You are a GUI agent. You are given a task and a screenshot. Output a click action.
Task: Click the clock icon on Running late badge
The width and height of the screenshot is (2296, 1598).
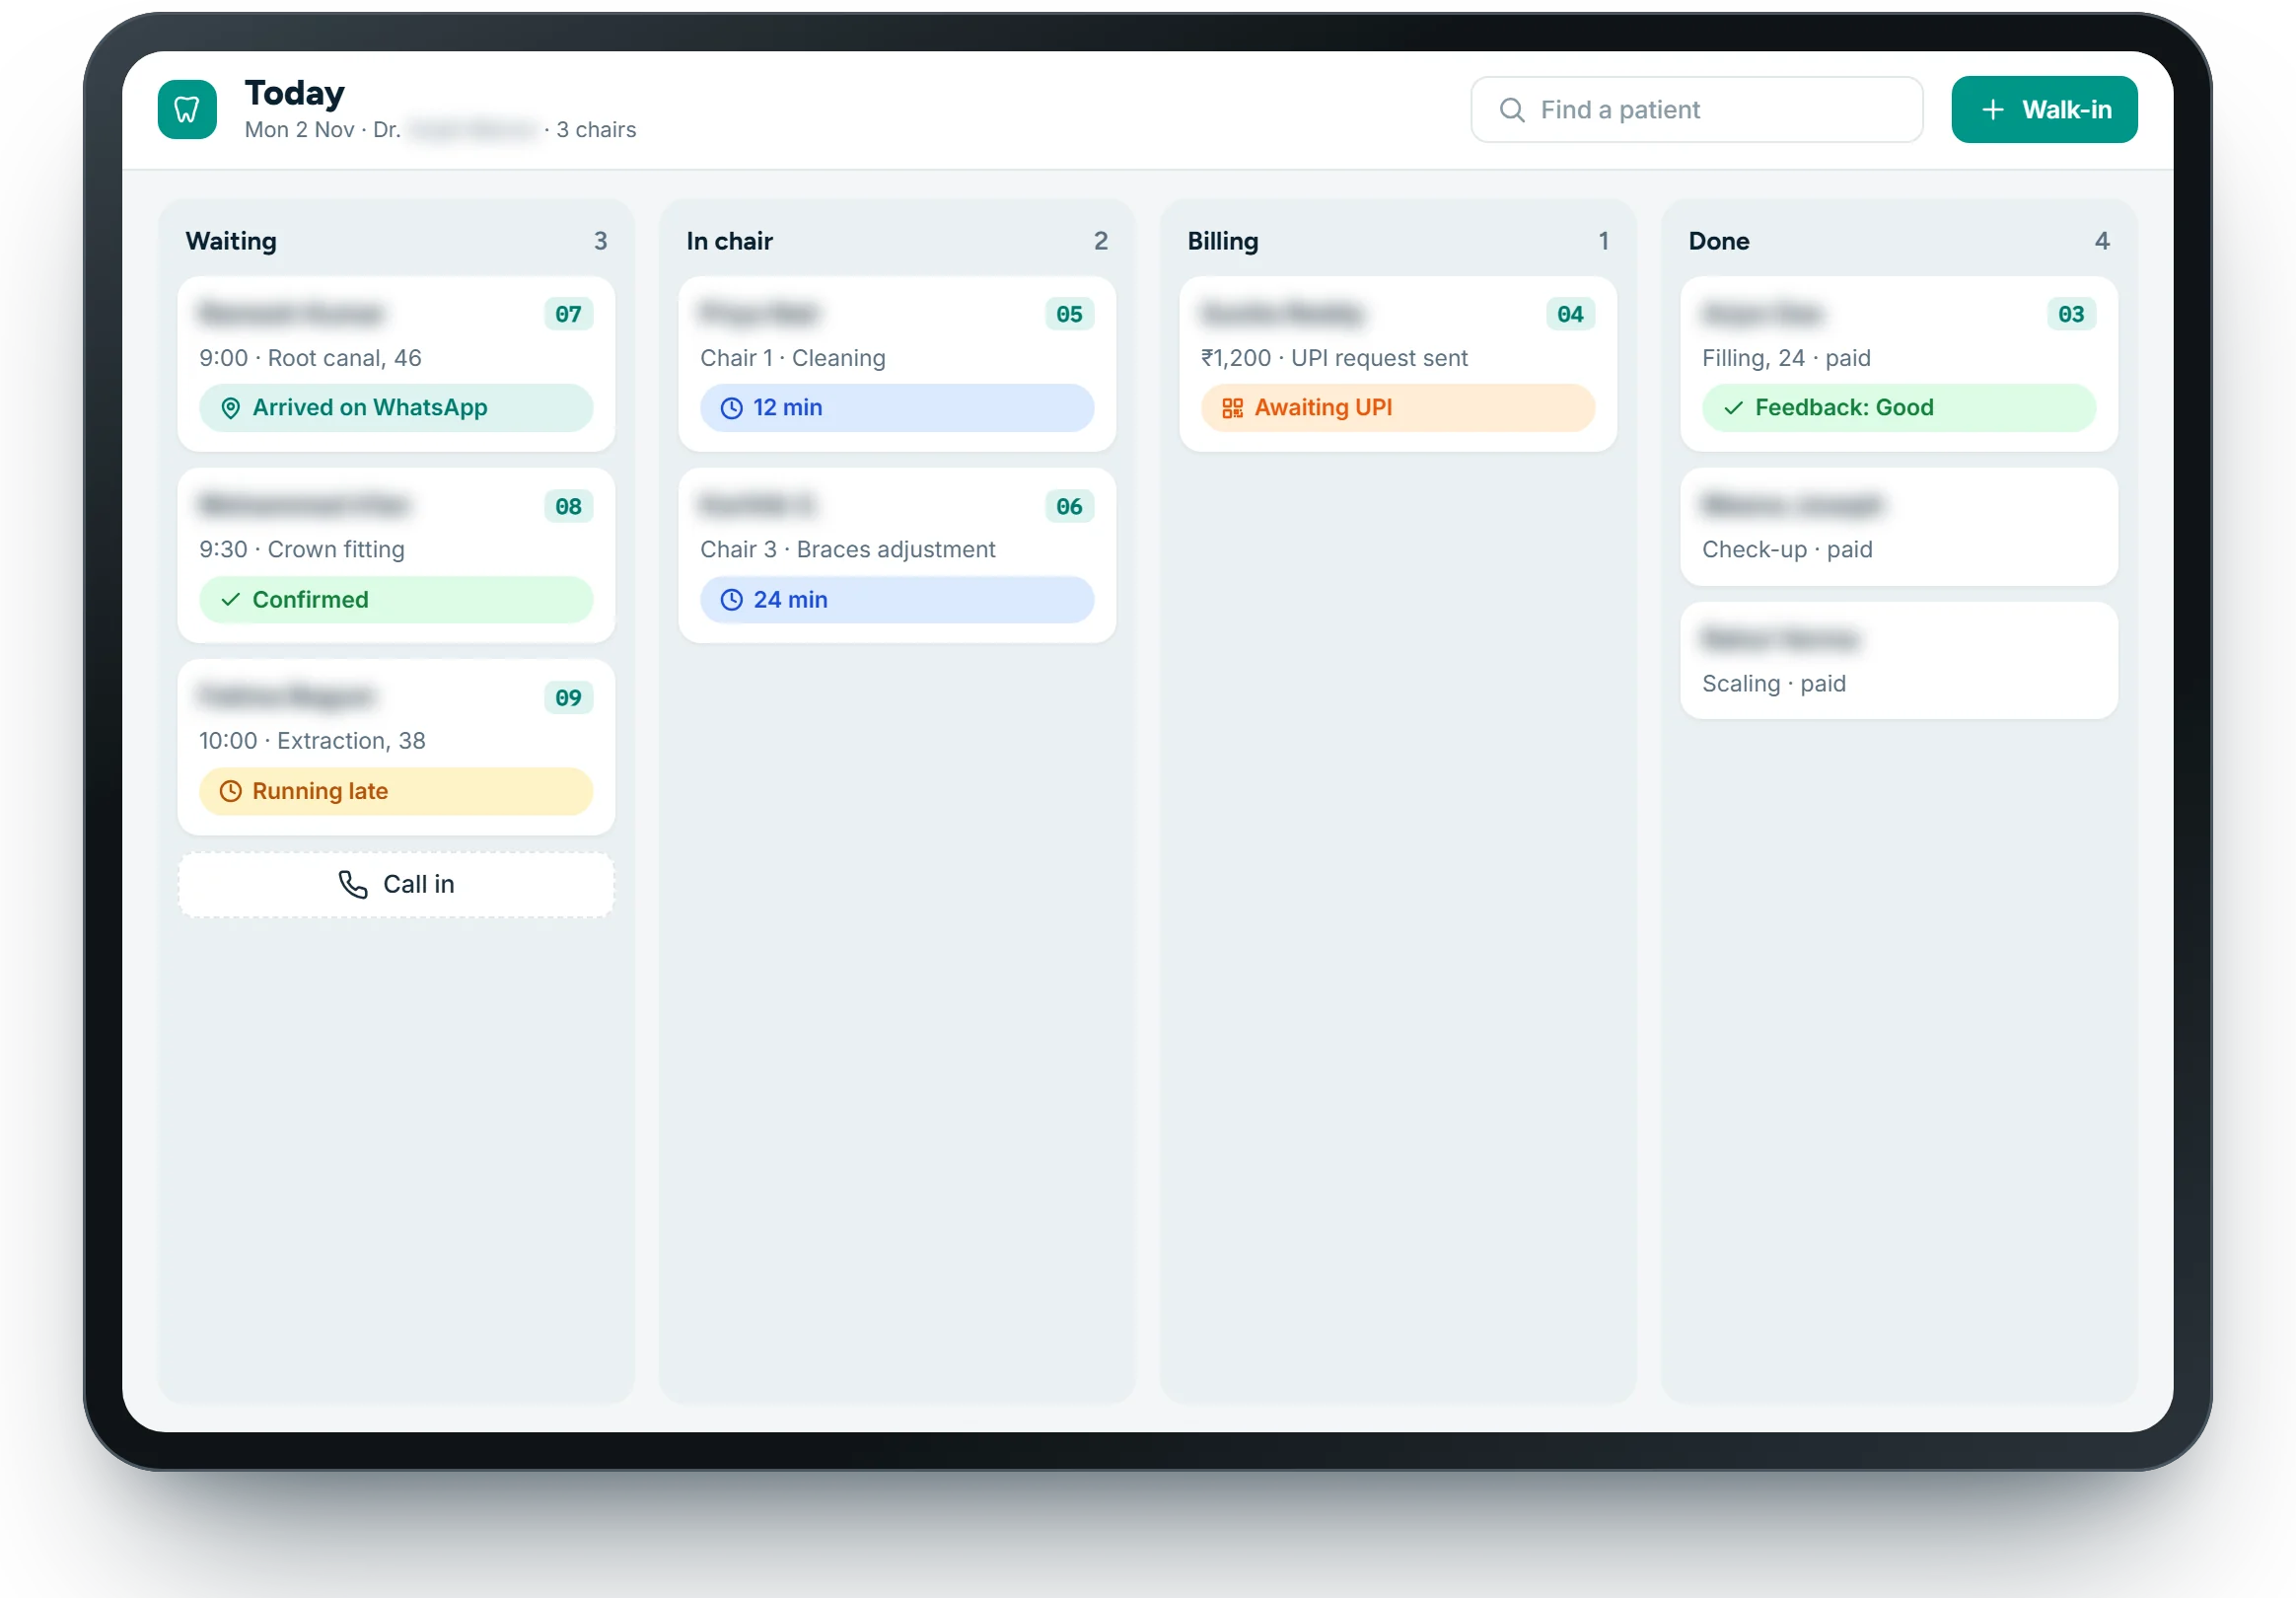click(x=230, y=791)
